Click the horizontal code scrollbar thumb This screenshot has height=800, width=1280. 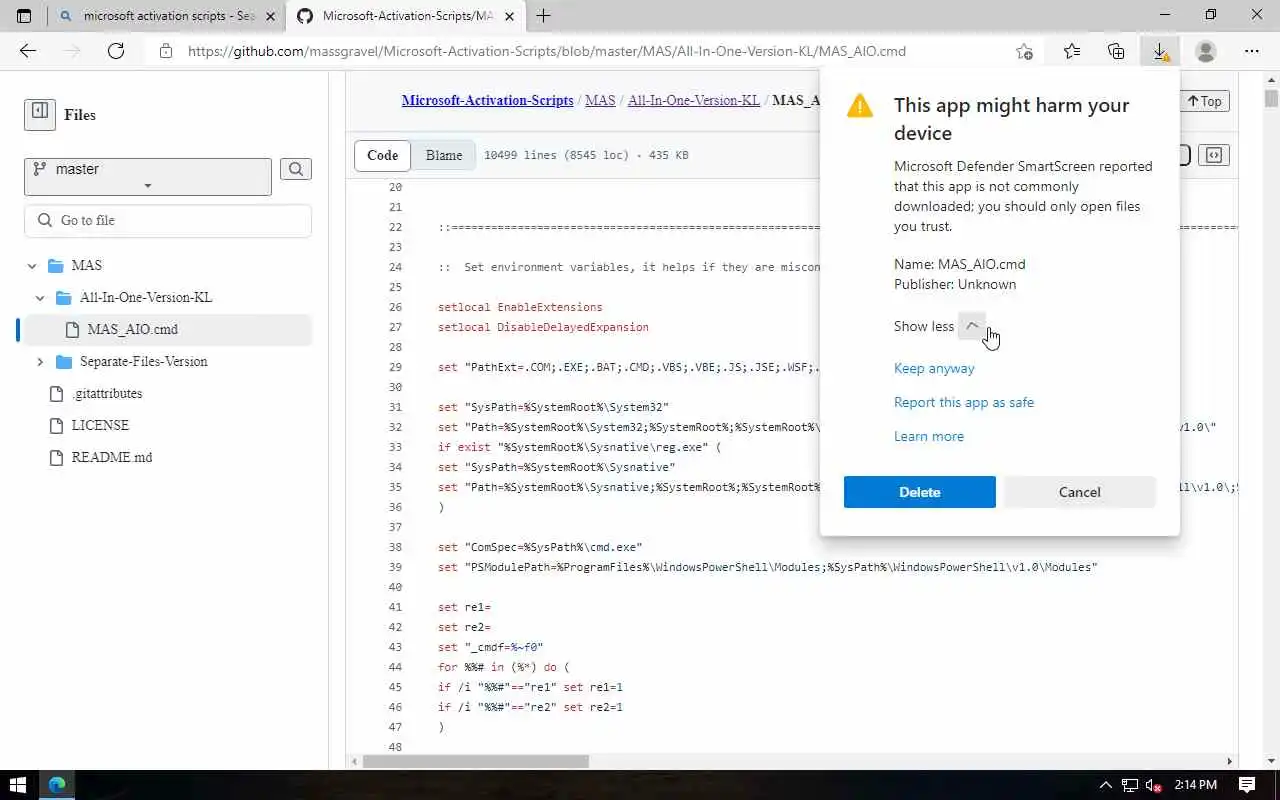pyautogui.click(x=476, y=761)
